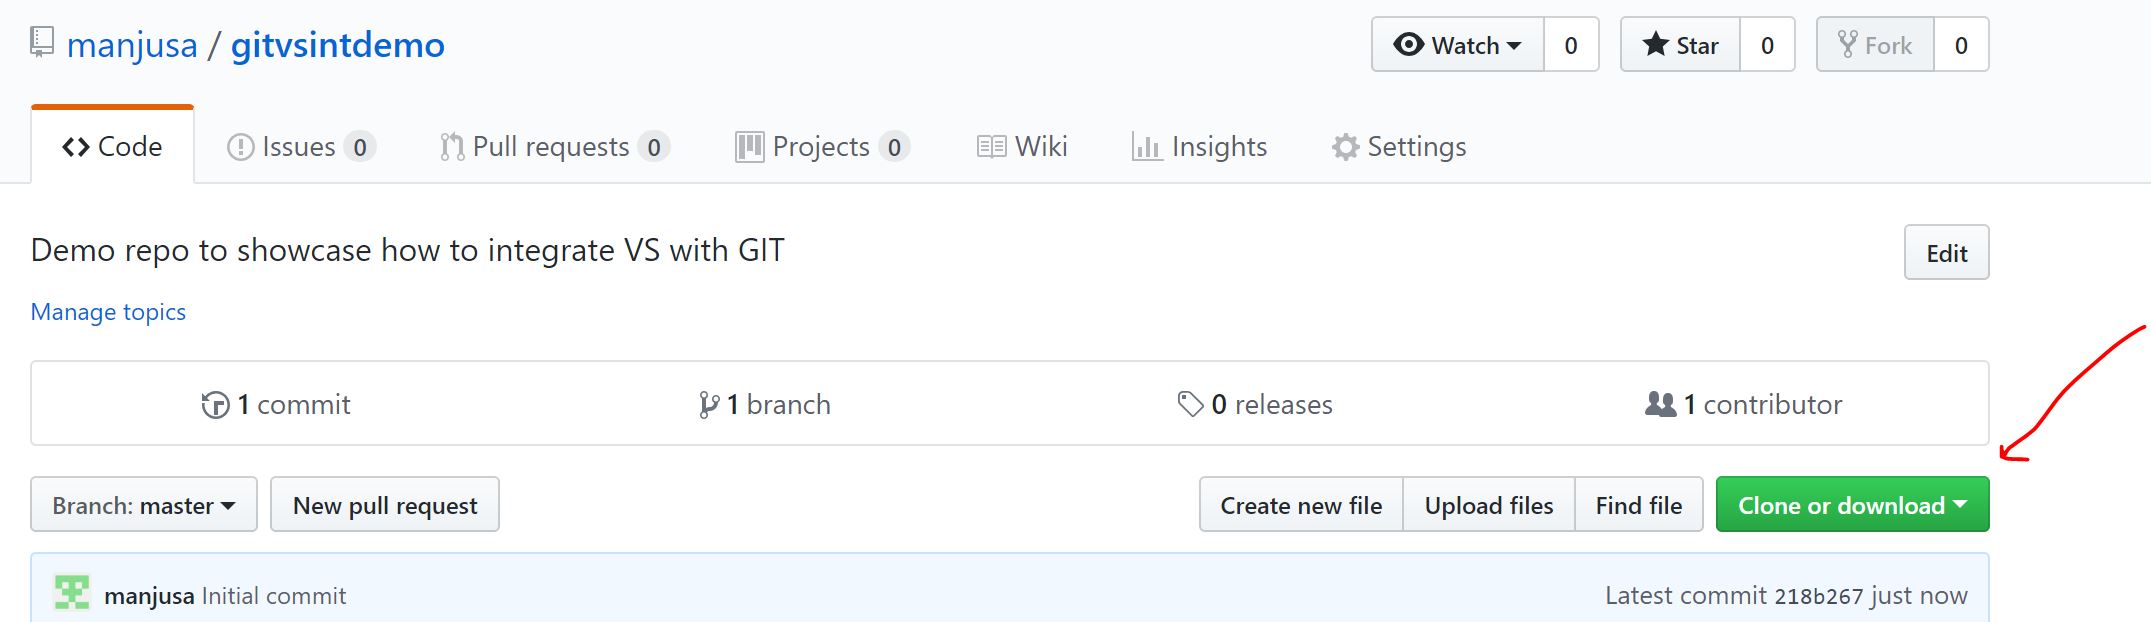Click the star icon on Star button
2151x622 pixels.
tap(1655, 45)
